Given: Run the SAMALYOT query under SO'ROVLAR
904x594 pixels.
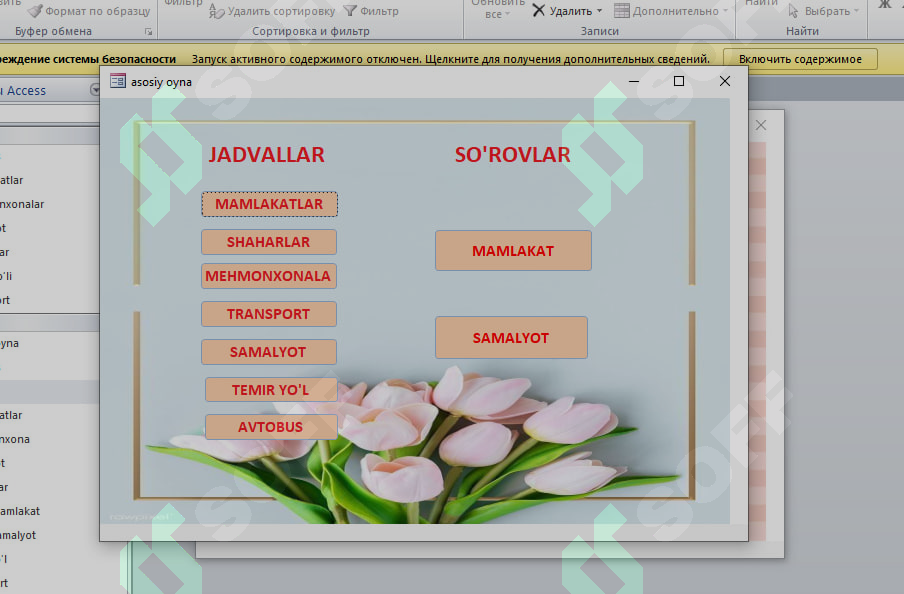Looking at the screenshot, I should 511,338.
